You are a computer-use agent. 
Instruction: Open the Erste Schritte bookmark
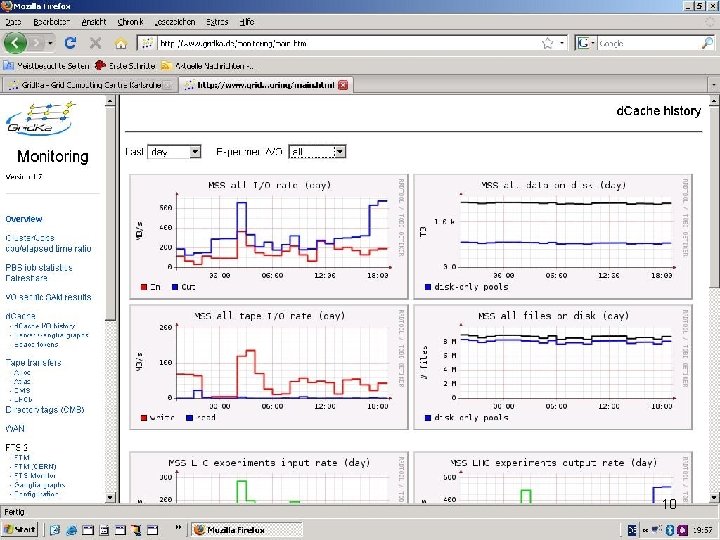coord(125,66)
